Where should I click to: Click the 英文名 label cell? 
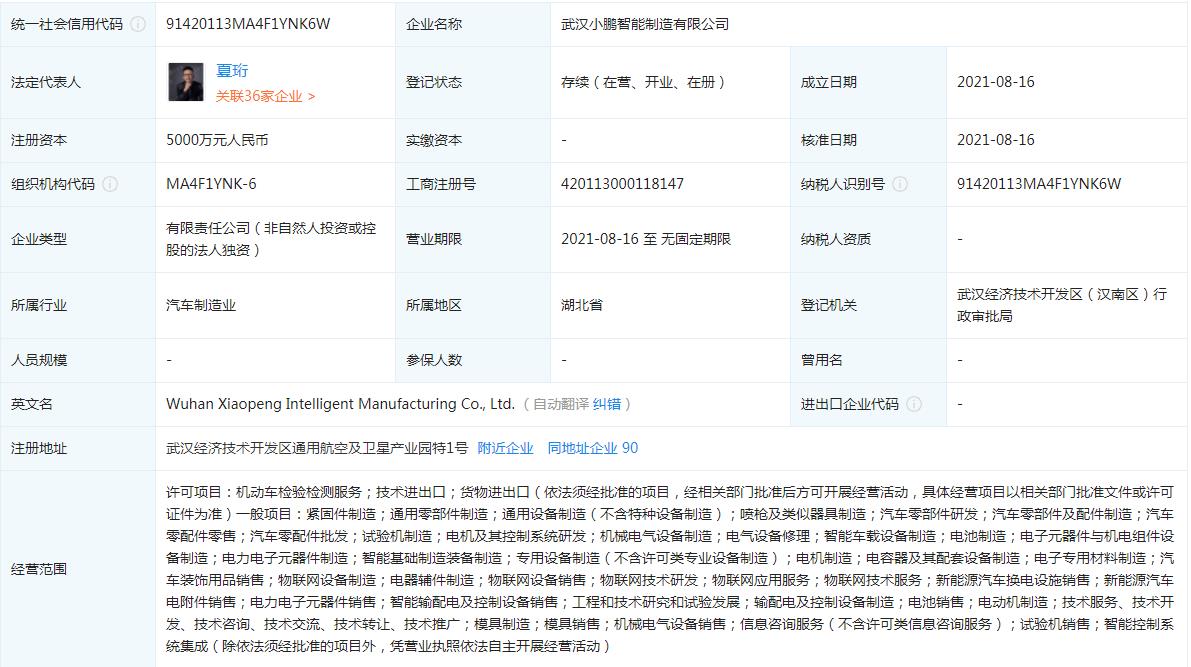tap(77, 404)
